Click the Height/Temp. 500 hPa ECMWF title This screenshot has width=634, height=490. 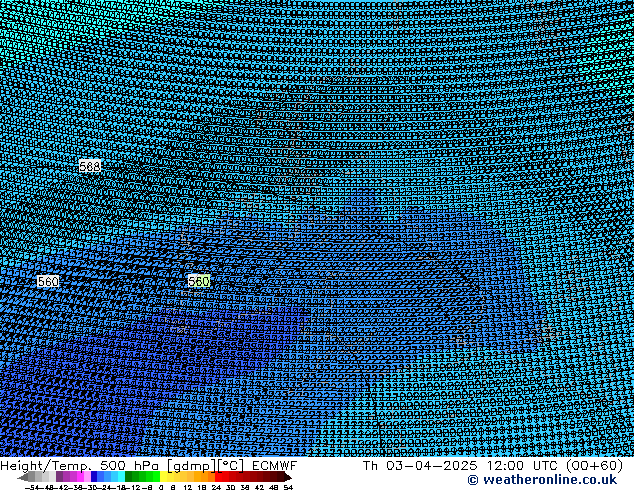(148, 466)
